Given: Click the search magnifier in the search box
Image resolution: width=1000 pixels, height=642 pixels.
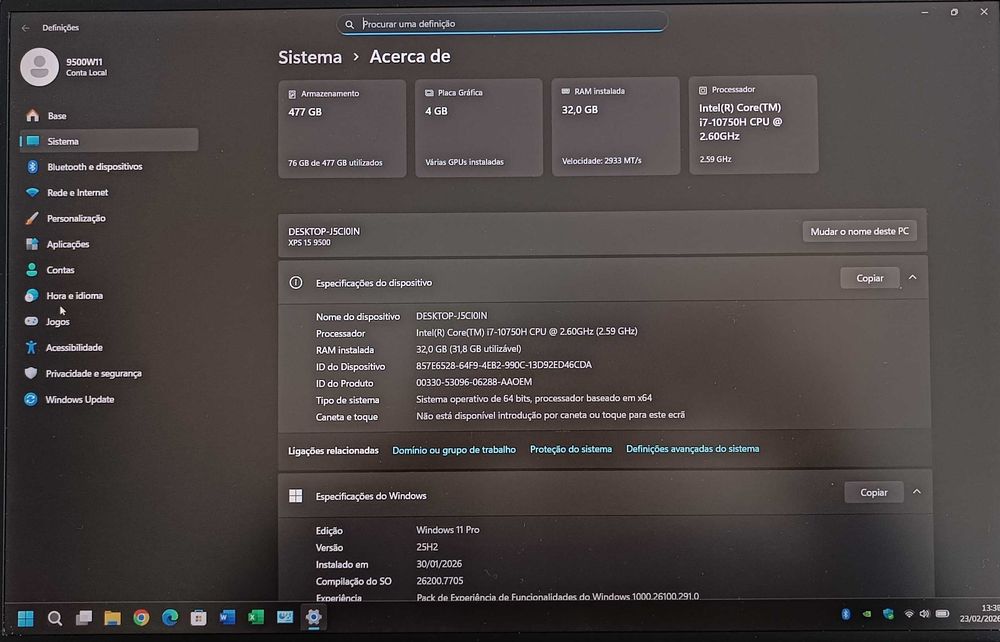Looking at the screenshot, I should coord(349,24).
